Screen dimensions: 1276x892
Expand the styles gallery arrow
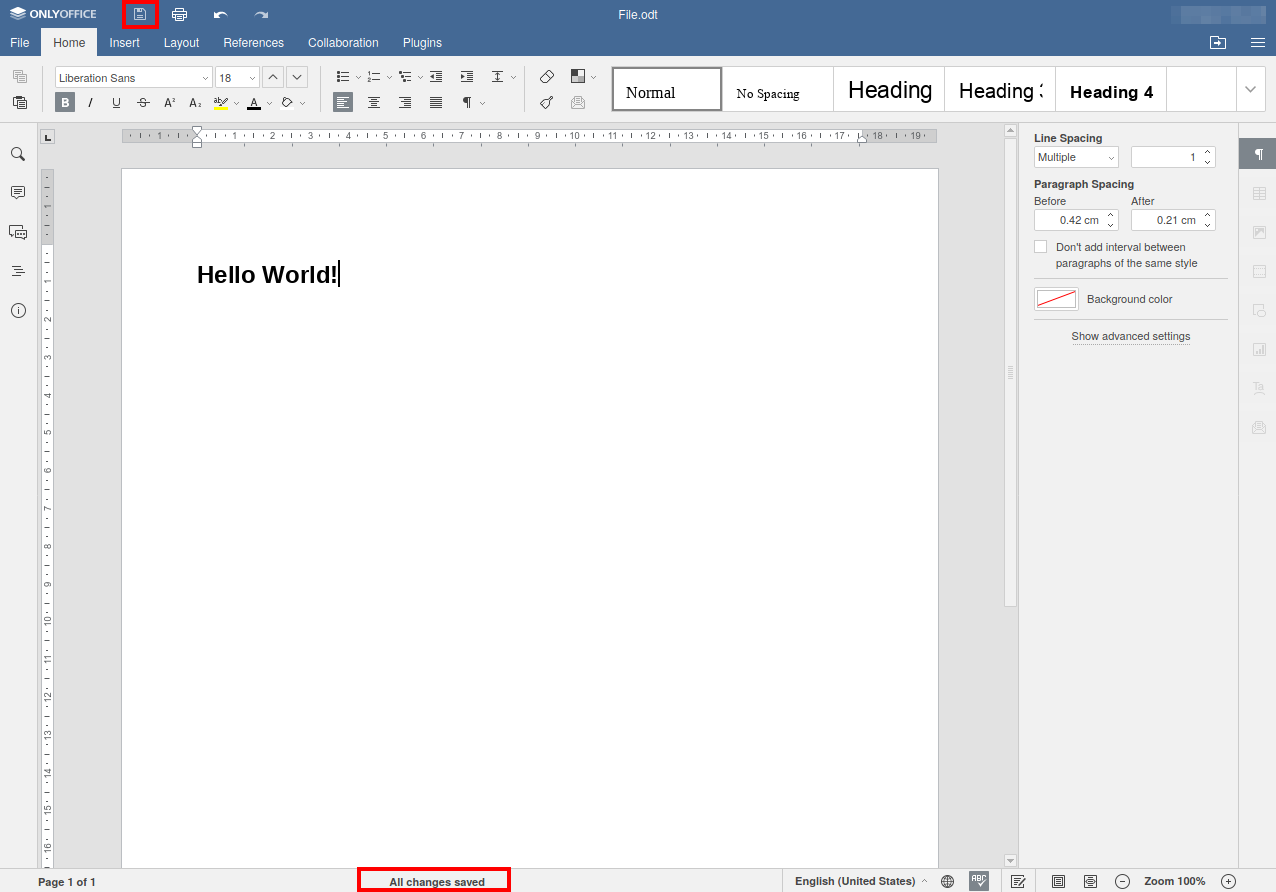tap(1250, 90)
